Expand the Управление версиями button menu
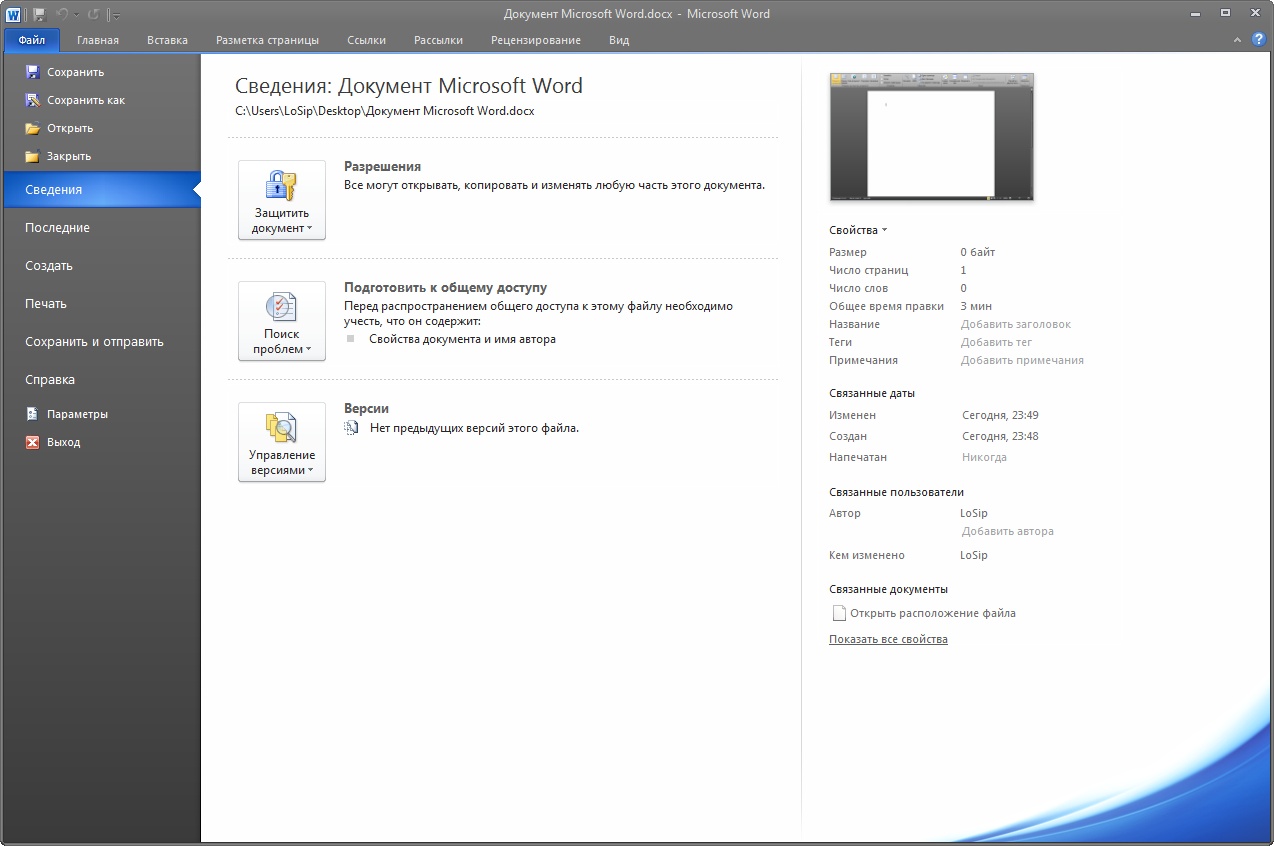The image size is (1274, 846). (x=282, y=442)
